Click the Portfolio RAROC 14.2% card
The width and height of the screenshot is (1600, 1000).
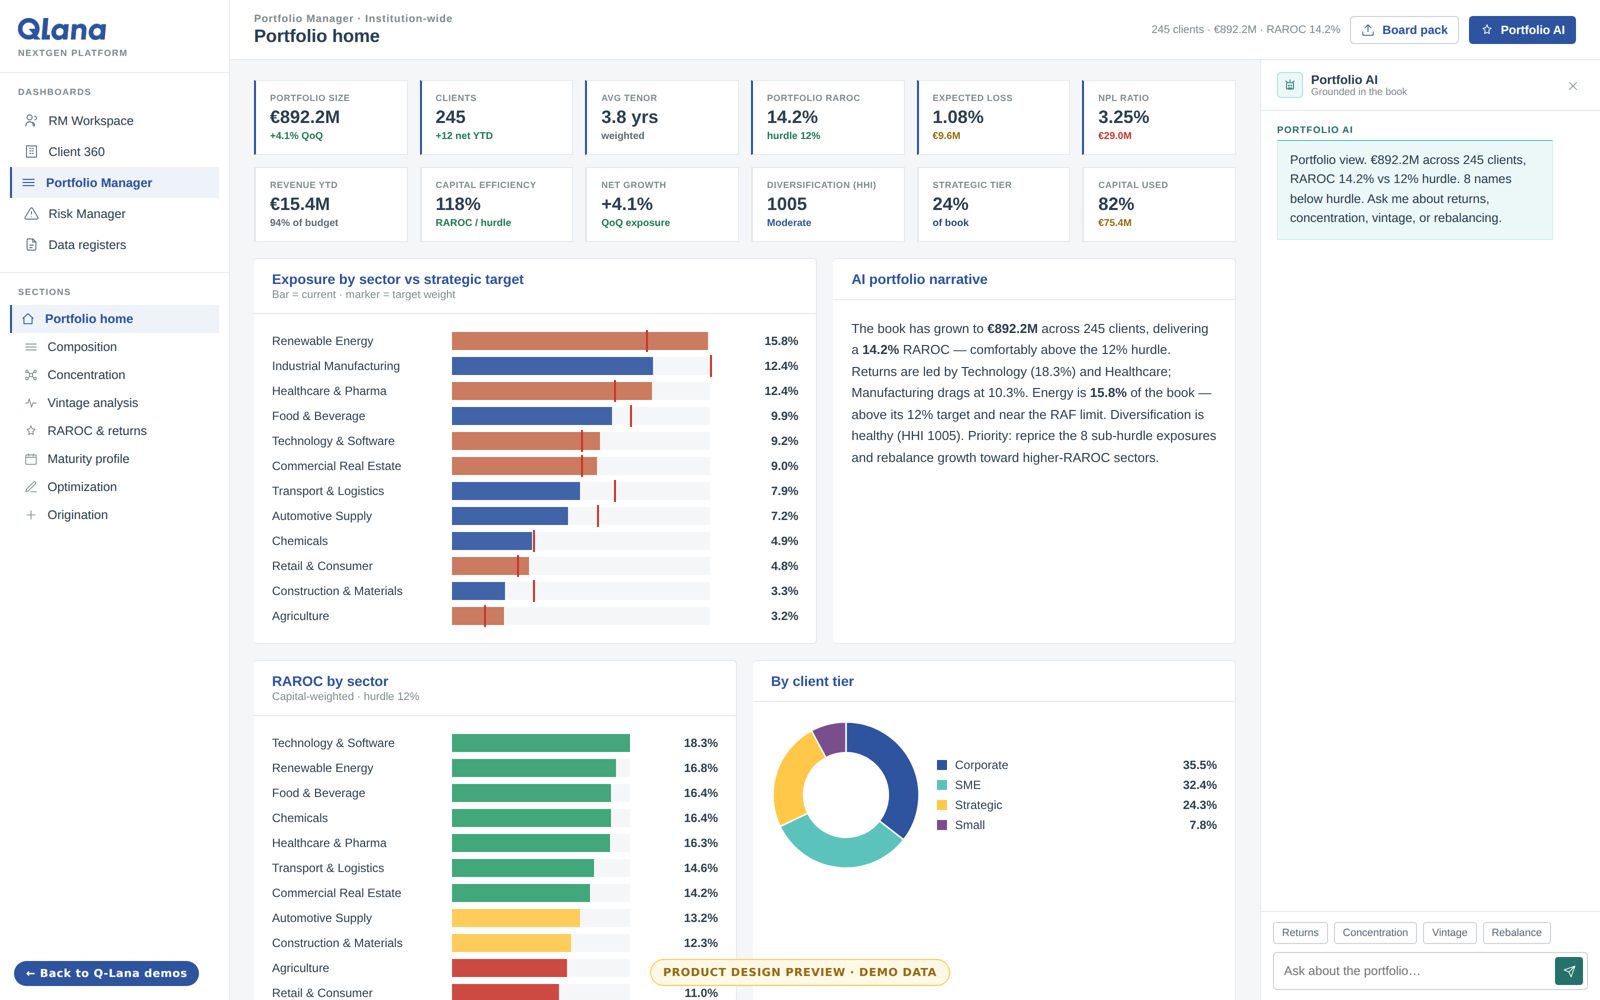coord(828,118)
